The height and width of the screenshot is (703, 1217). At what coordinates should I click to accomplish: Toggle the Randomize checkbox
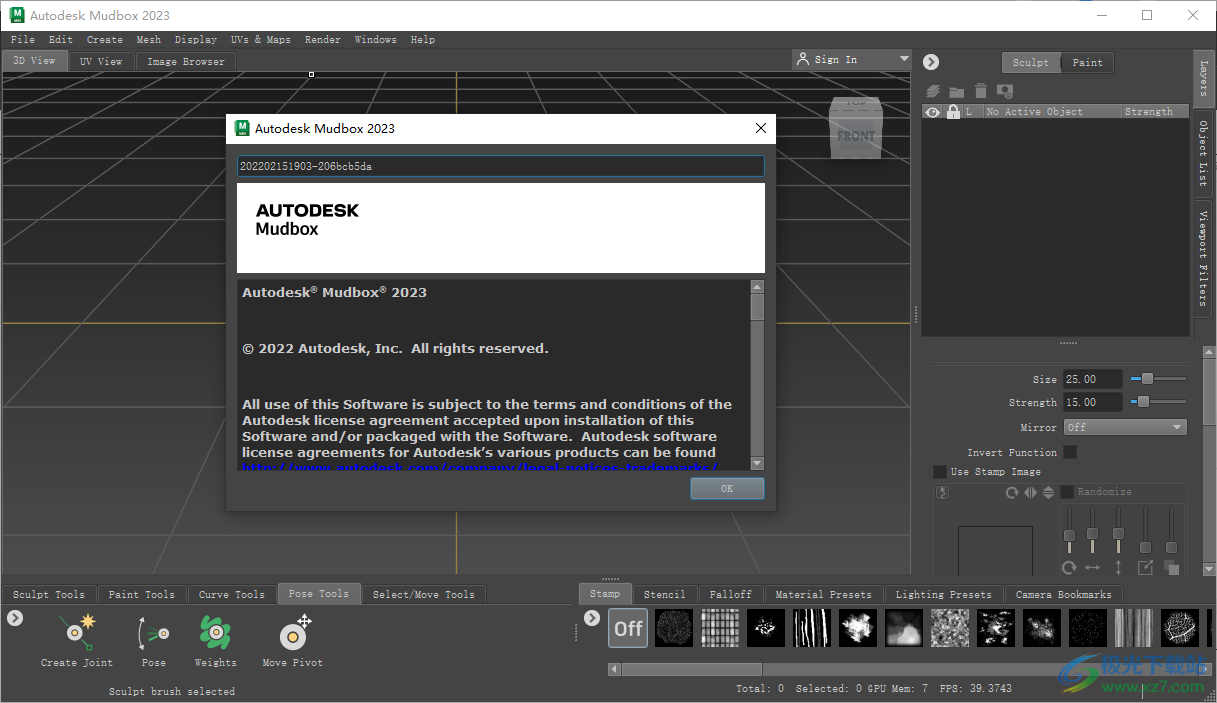tap(1067, 491)
